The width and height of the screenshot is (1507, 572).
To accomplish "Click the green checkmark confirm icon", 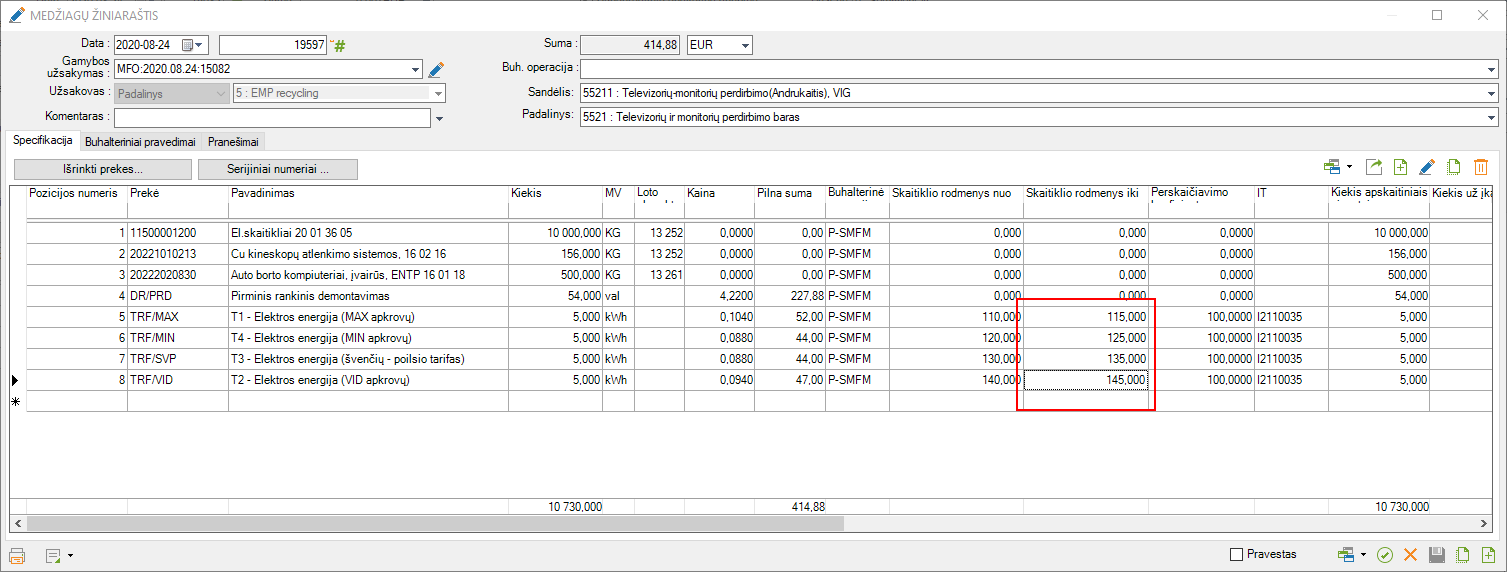I will (x=1385, y=555).
